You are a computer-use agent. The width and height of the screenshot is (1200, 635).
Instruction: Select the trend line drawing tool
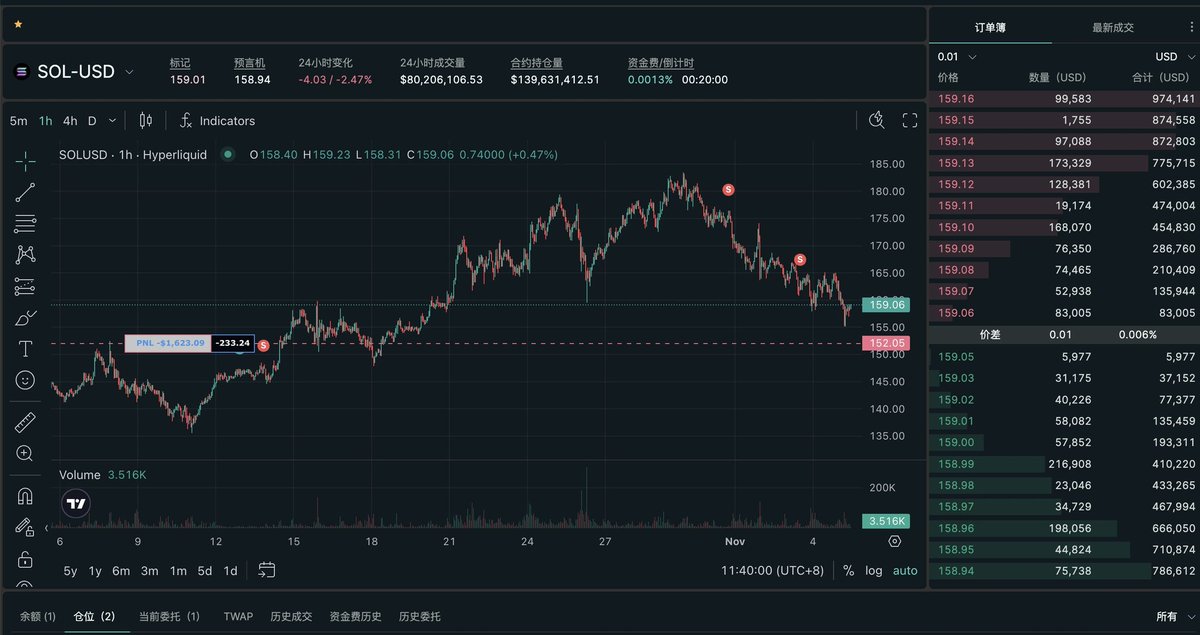(x=25, y=192)
